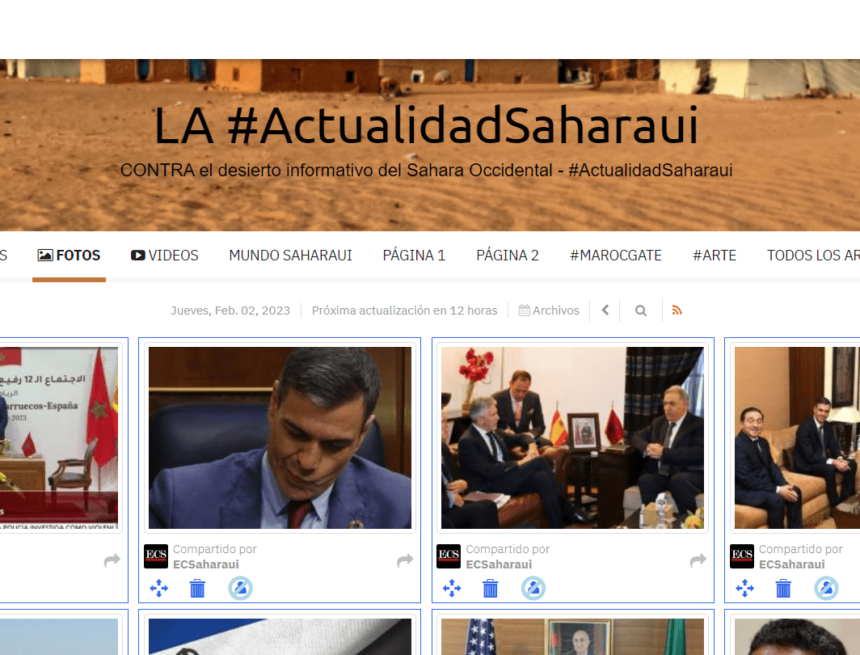Open the RSS feed icon
This screenshot has width=860, height=655.
pyautogui.click(x=677, y=310)
